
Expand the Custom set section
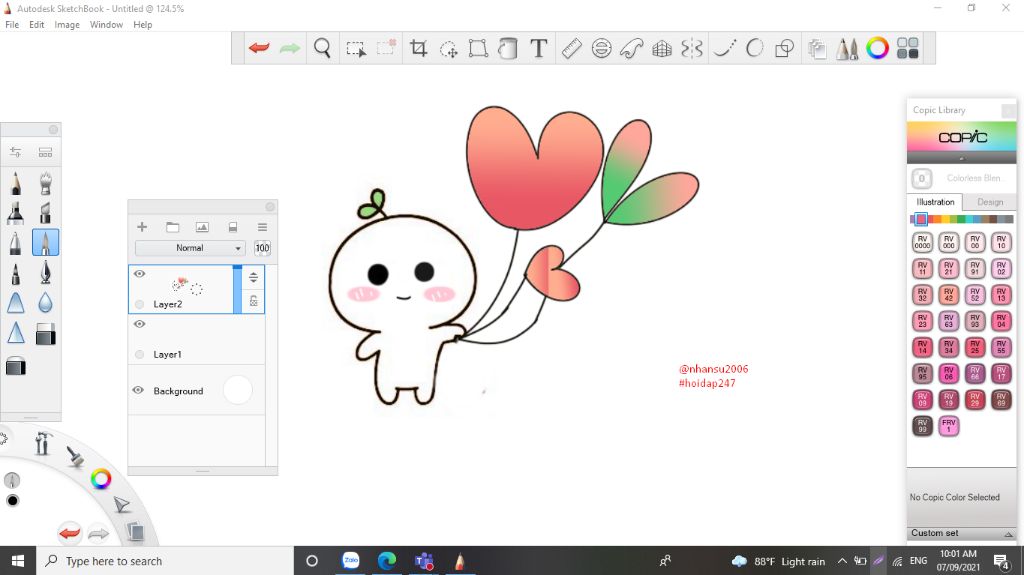click(961, 533)
